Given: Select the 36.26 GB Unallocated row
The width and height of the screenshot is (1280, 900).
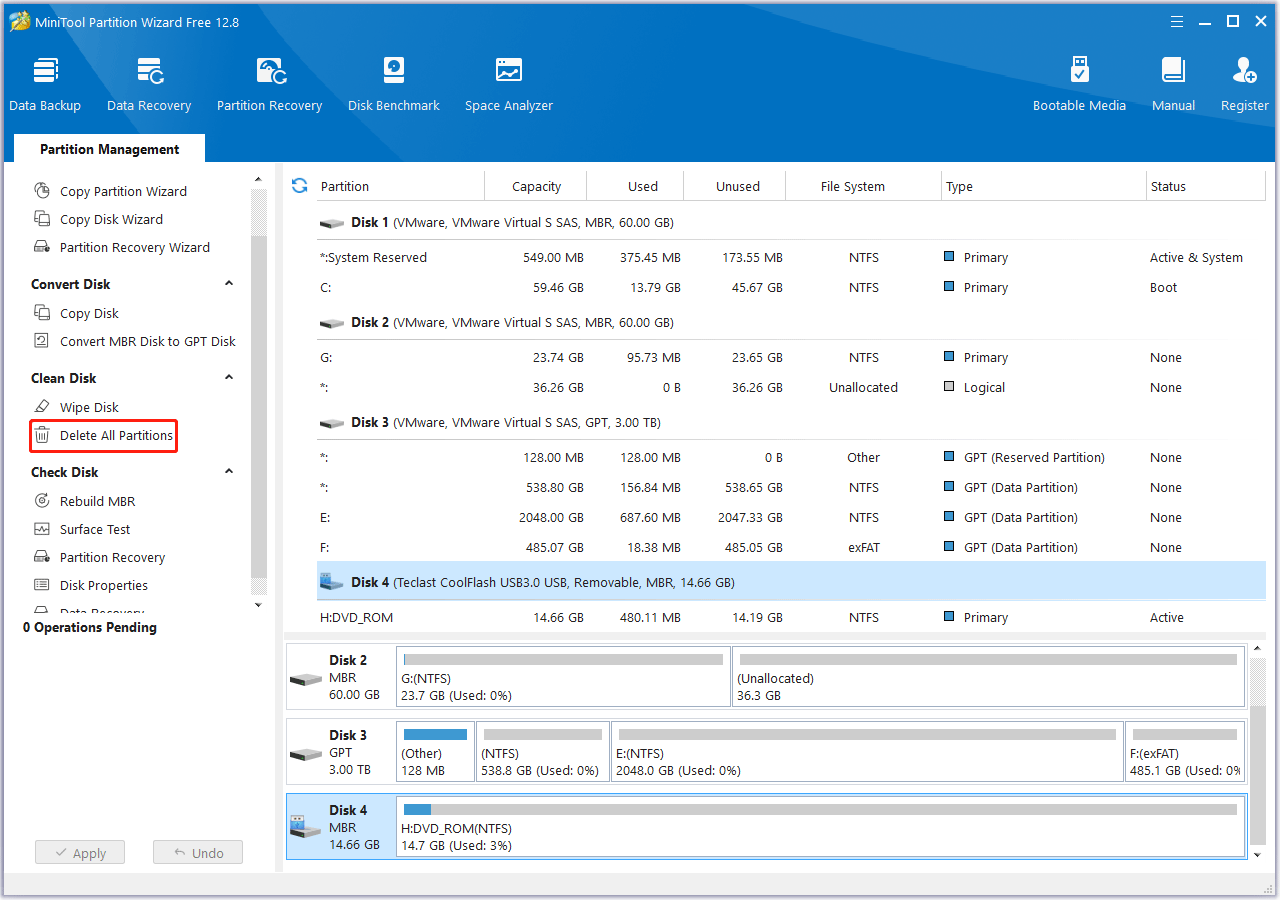Looking at the screenshot, I should click(791, 387).
